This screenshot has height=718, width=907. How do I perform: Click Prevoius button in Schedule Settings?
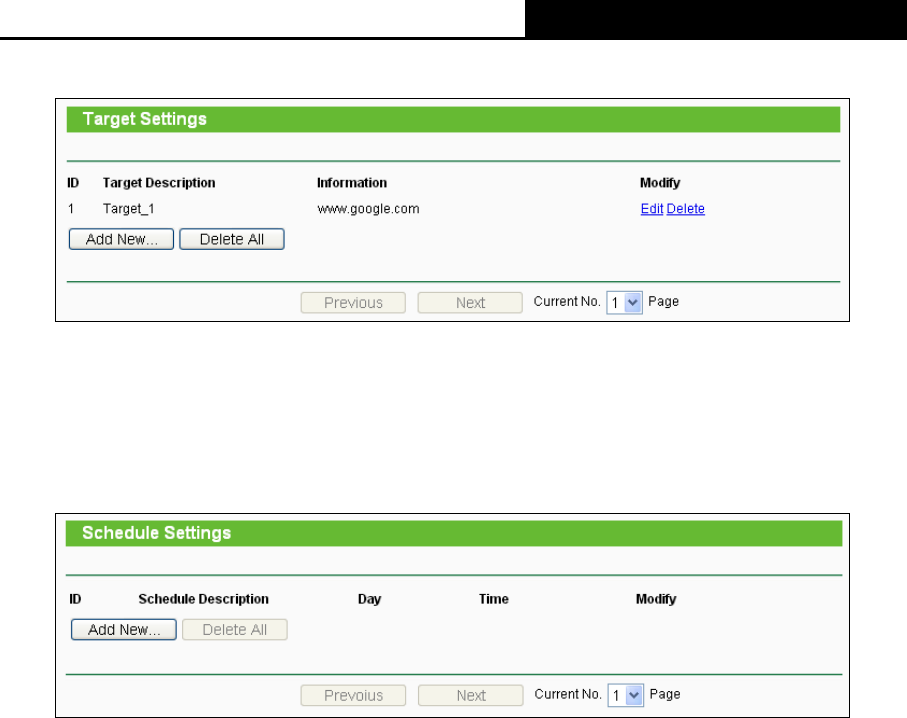pos(353,695)
